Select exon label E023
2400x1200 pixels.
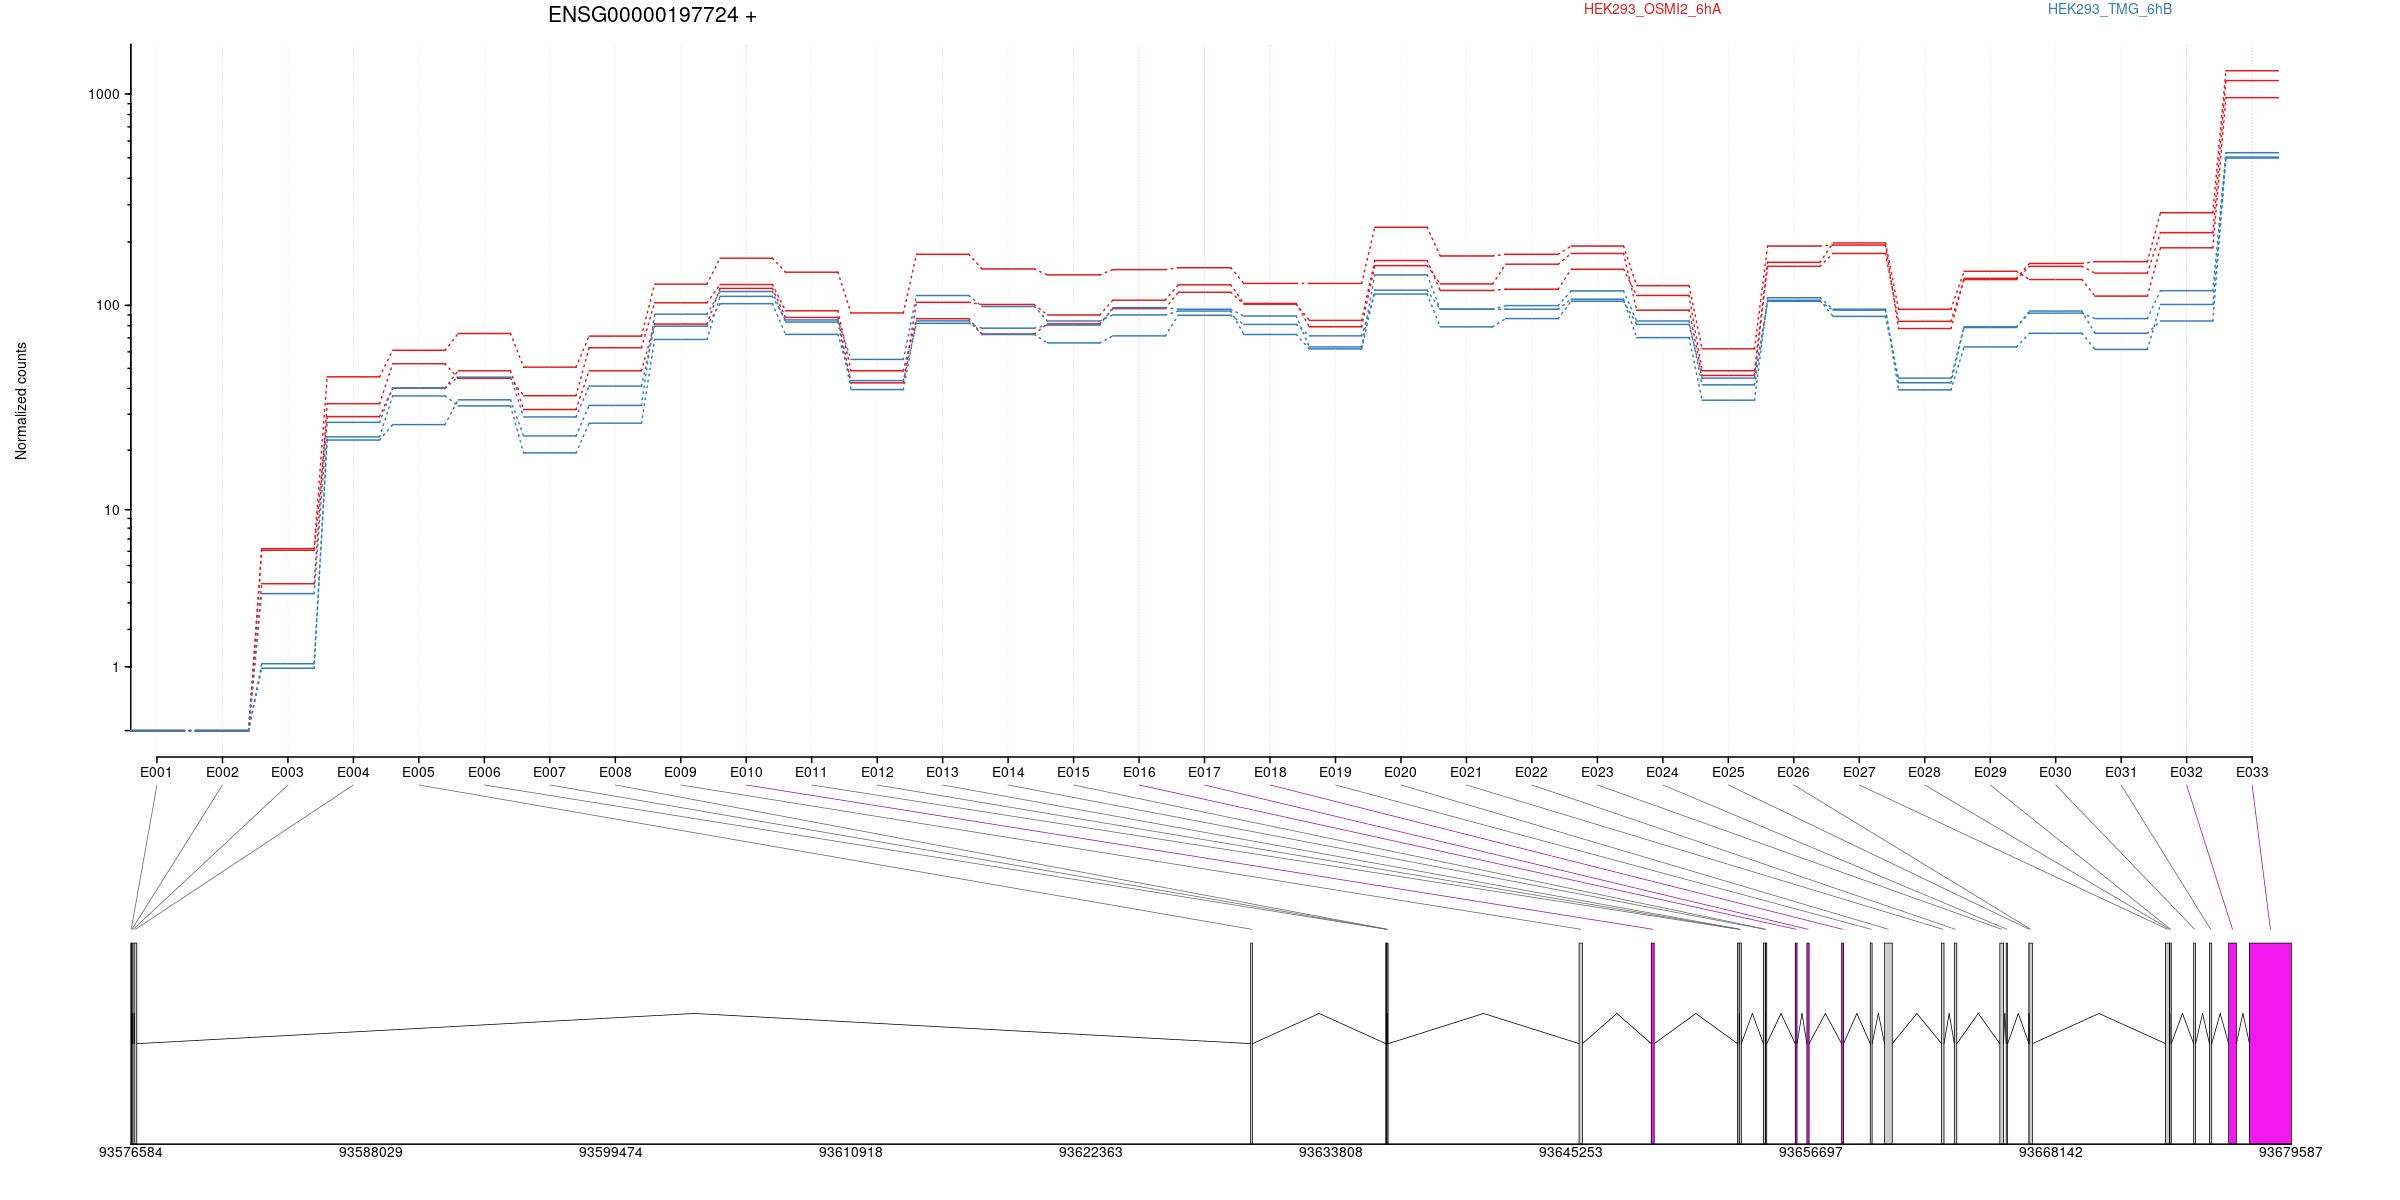1597,772
